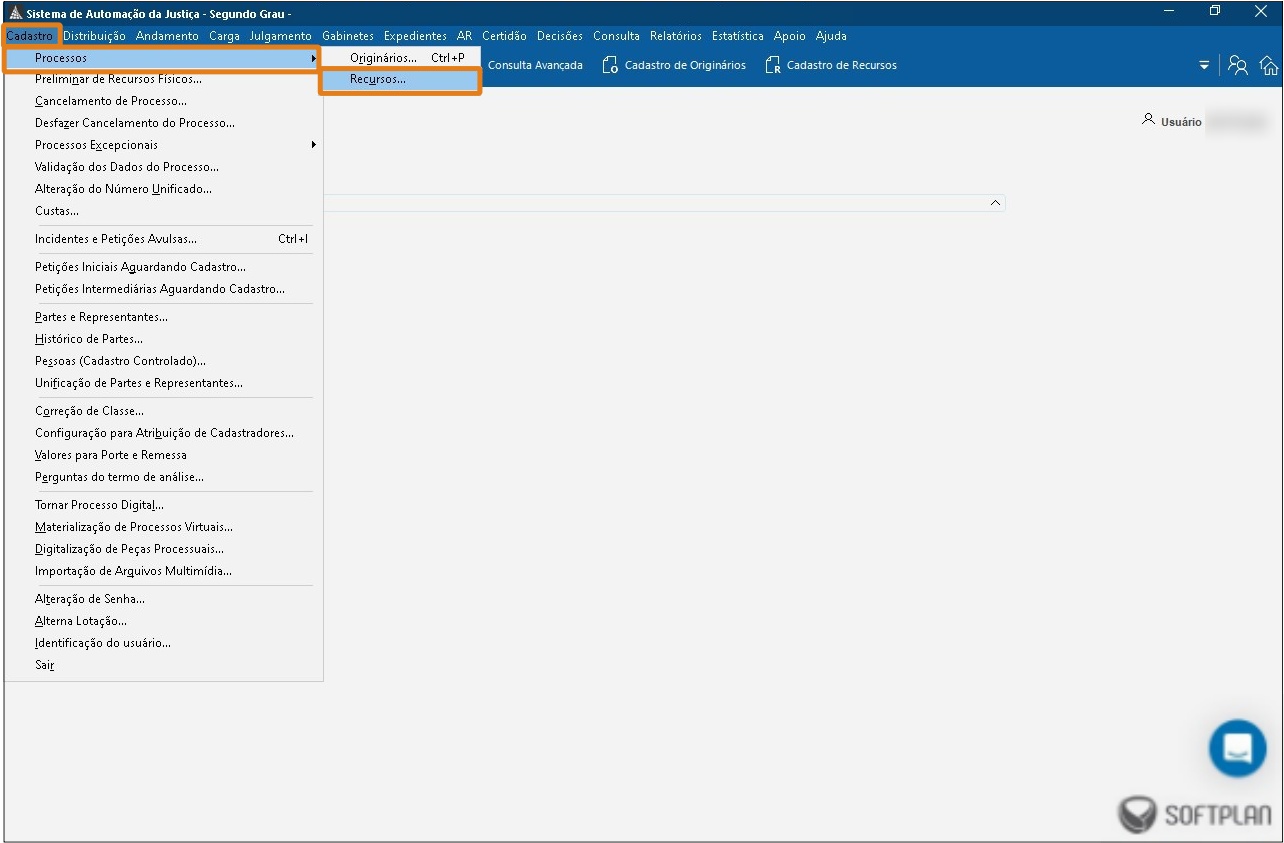Click the Usuário person icon
1284x843 pixels.
coord(1148,119)
